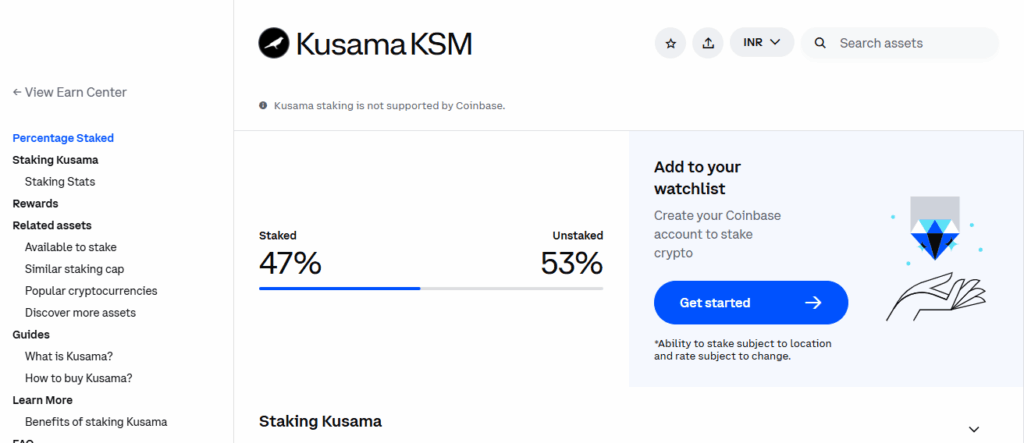Open What is Kusama? guide

pos(69,357)
